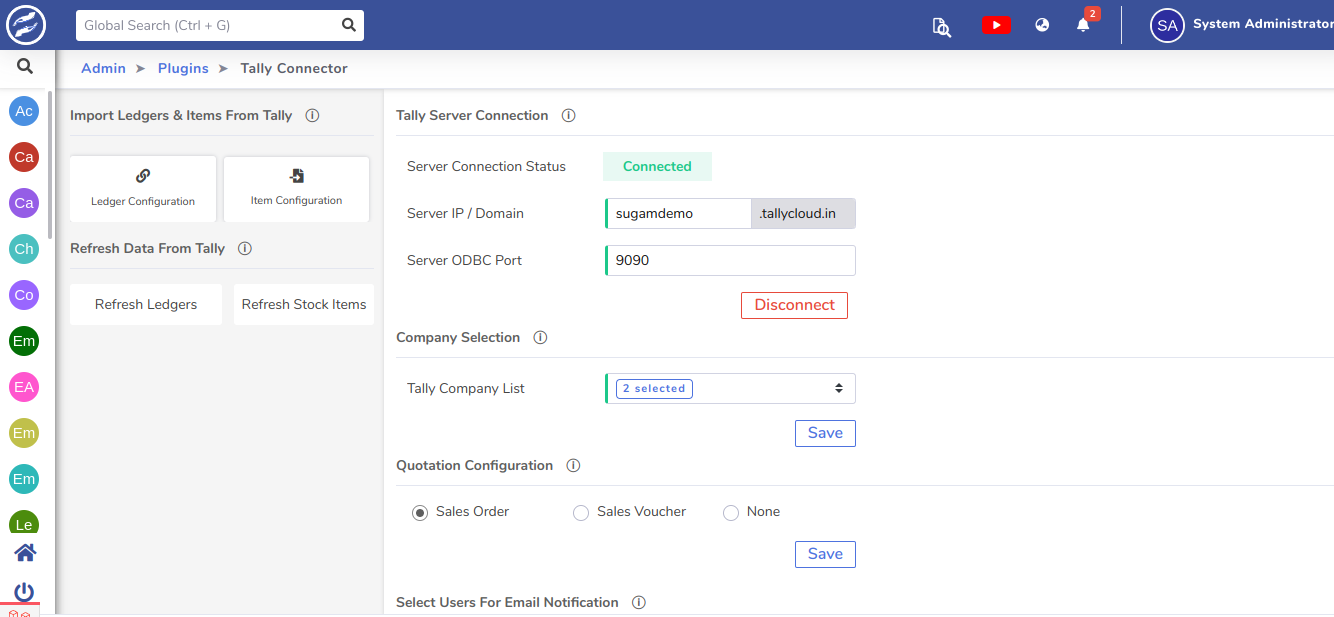Screen dimensions: 1334x617
Task: Click the Admin breadcrumb link
Action: click(x=103, y=68)
